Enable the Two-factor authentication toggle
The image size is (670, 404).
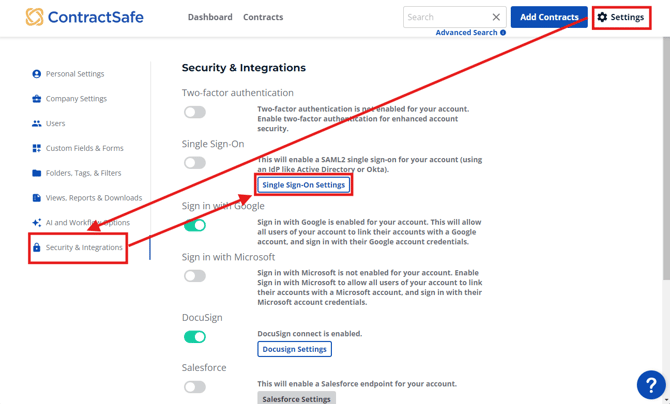point(195,113)
